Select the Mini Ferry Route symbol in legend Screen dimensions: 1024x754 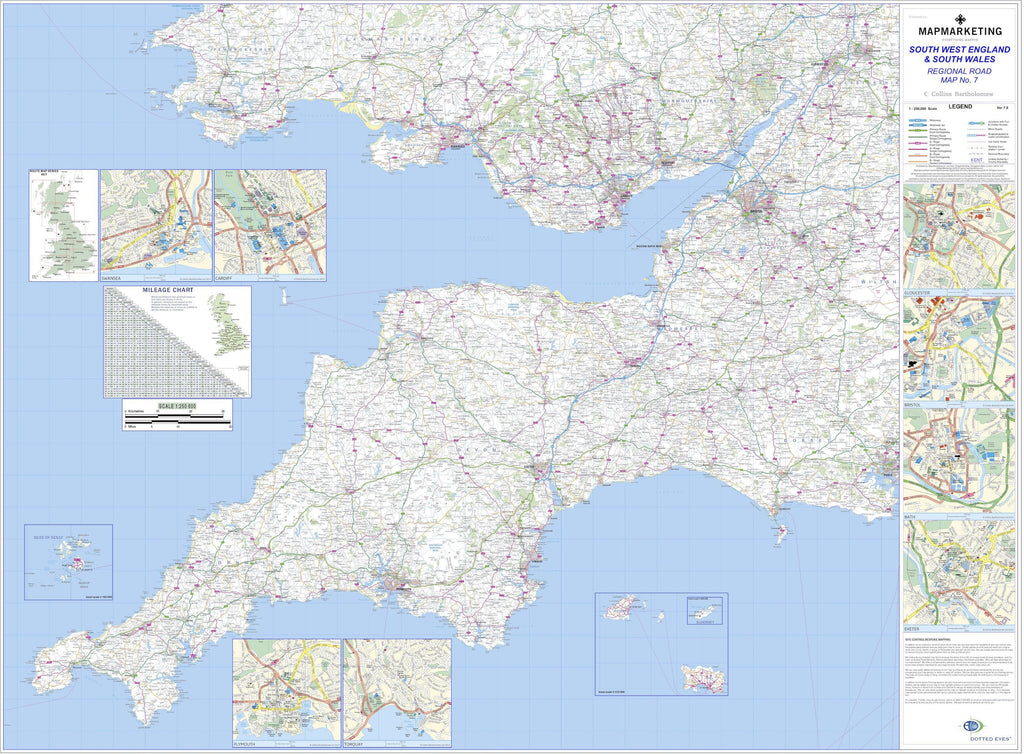976,142
